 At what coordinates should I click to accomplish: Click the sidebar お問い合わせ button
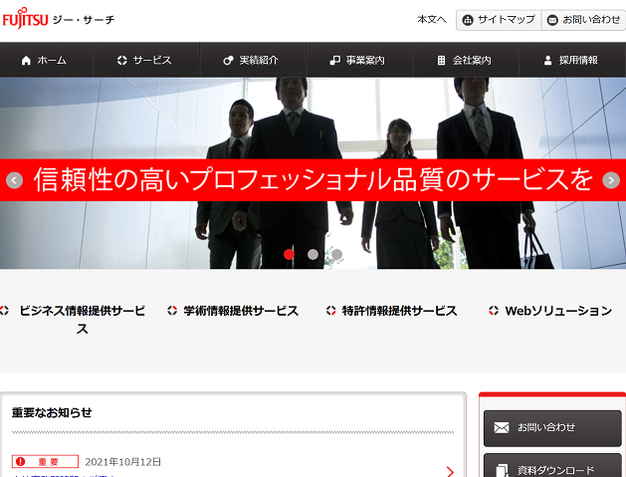coord(553,428)
